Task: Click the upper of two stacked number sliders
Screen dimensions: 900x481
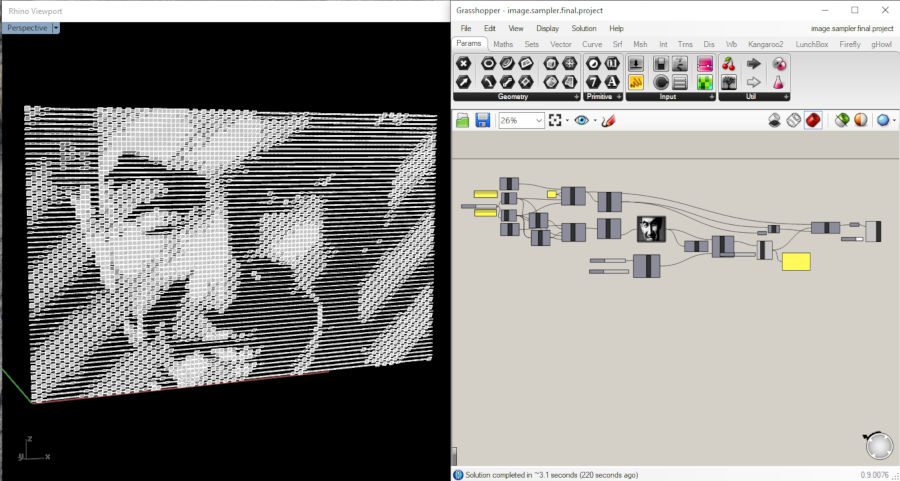Action: [608, 261]
